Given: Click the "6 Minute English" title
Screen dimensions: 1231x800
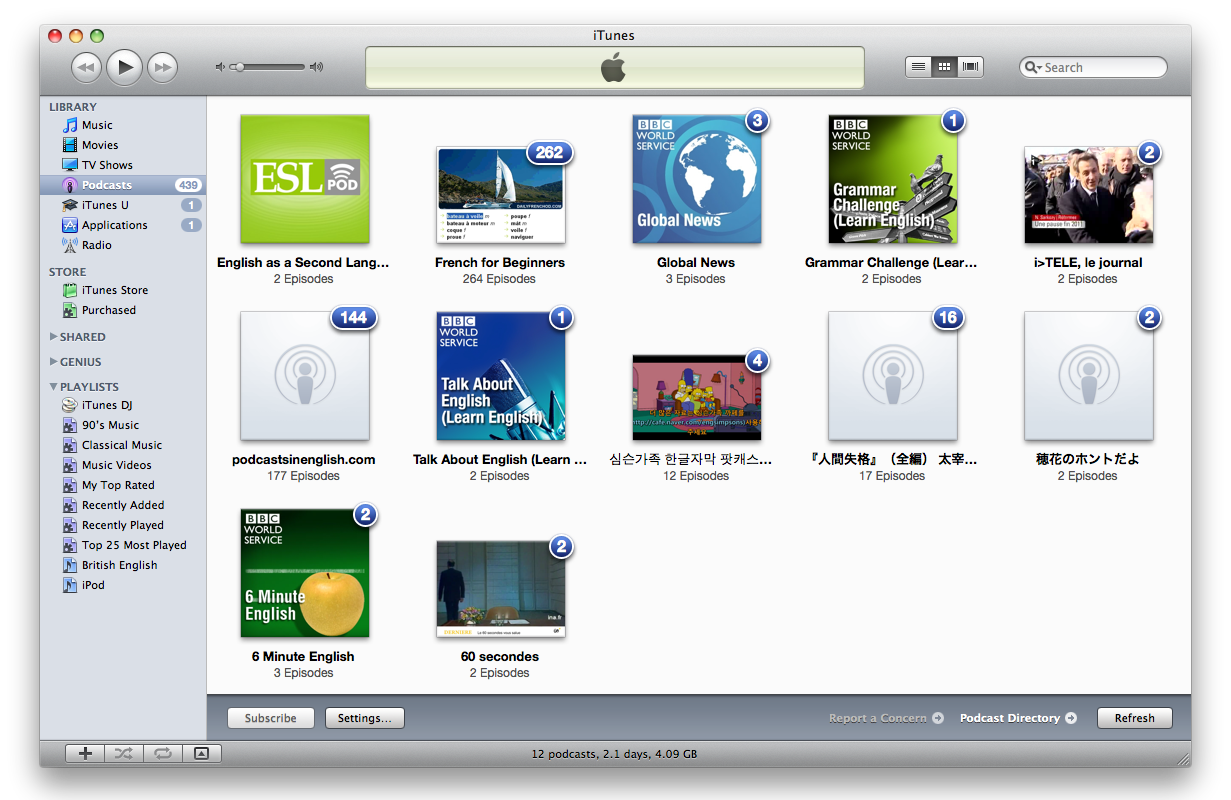Looking at the screenshot, I should click(x=303, y=657).
